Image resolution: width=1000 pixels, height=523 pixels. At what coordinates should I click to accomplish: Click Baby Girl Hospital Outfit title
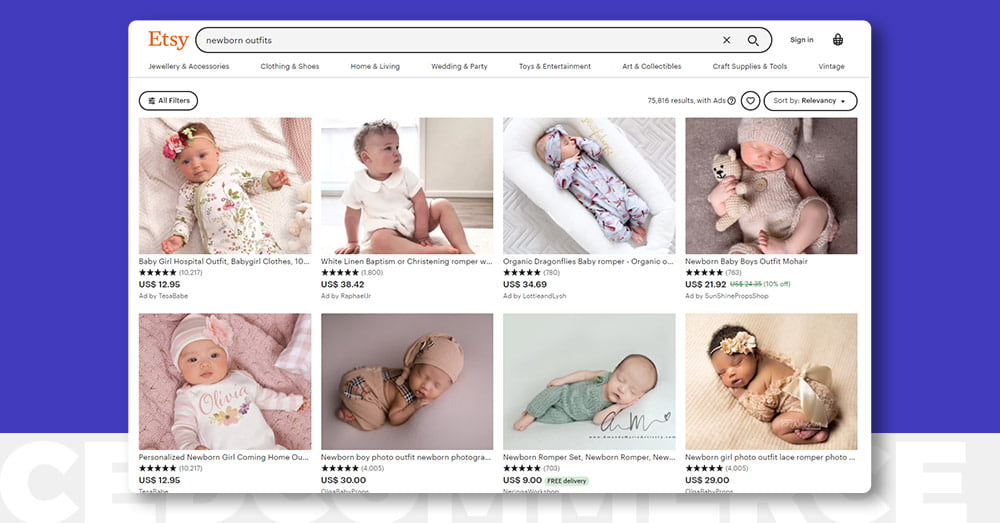[x=224, y=262]
